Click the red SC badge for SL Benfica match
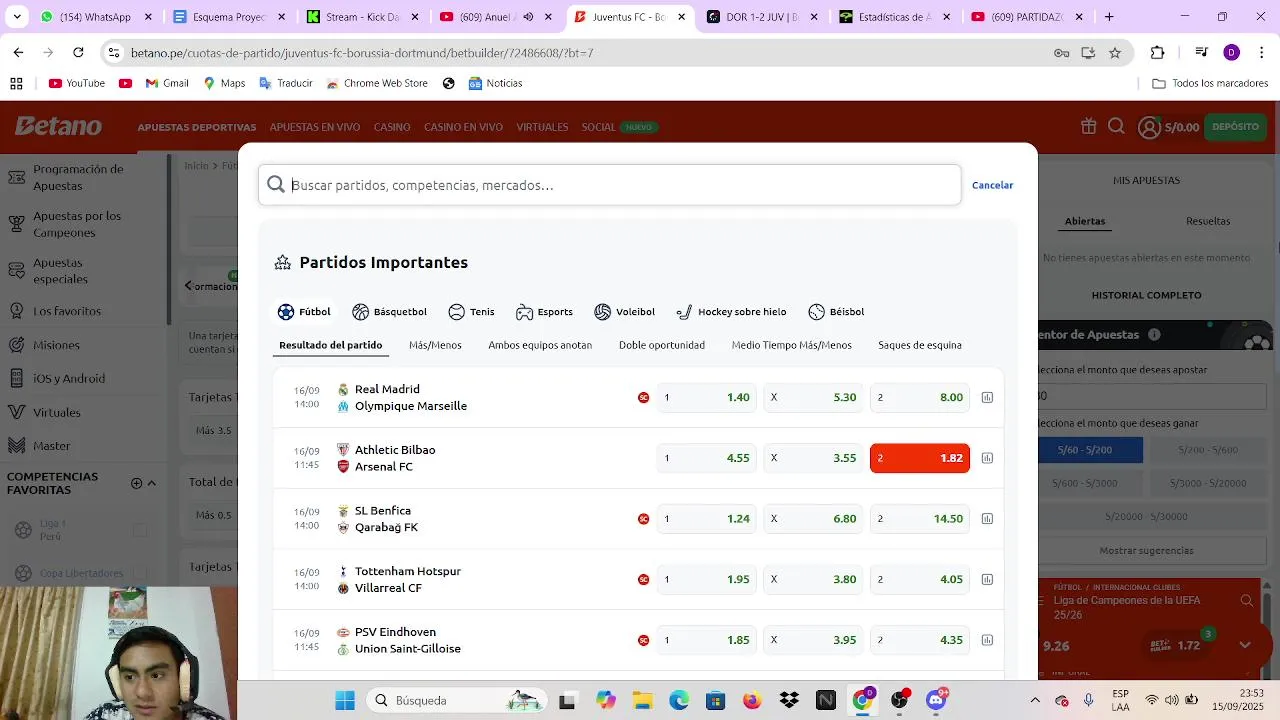Viewport: 1280px width, 720px height. click(643, 519)
